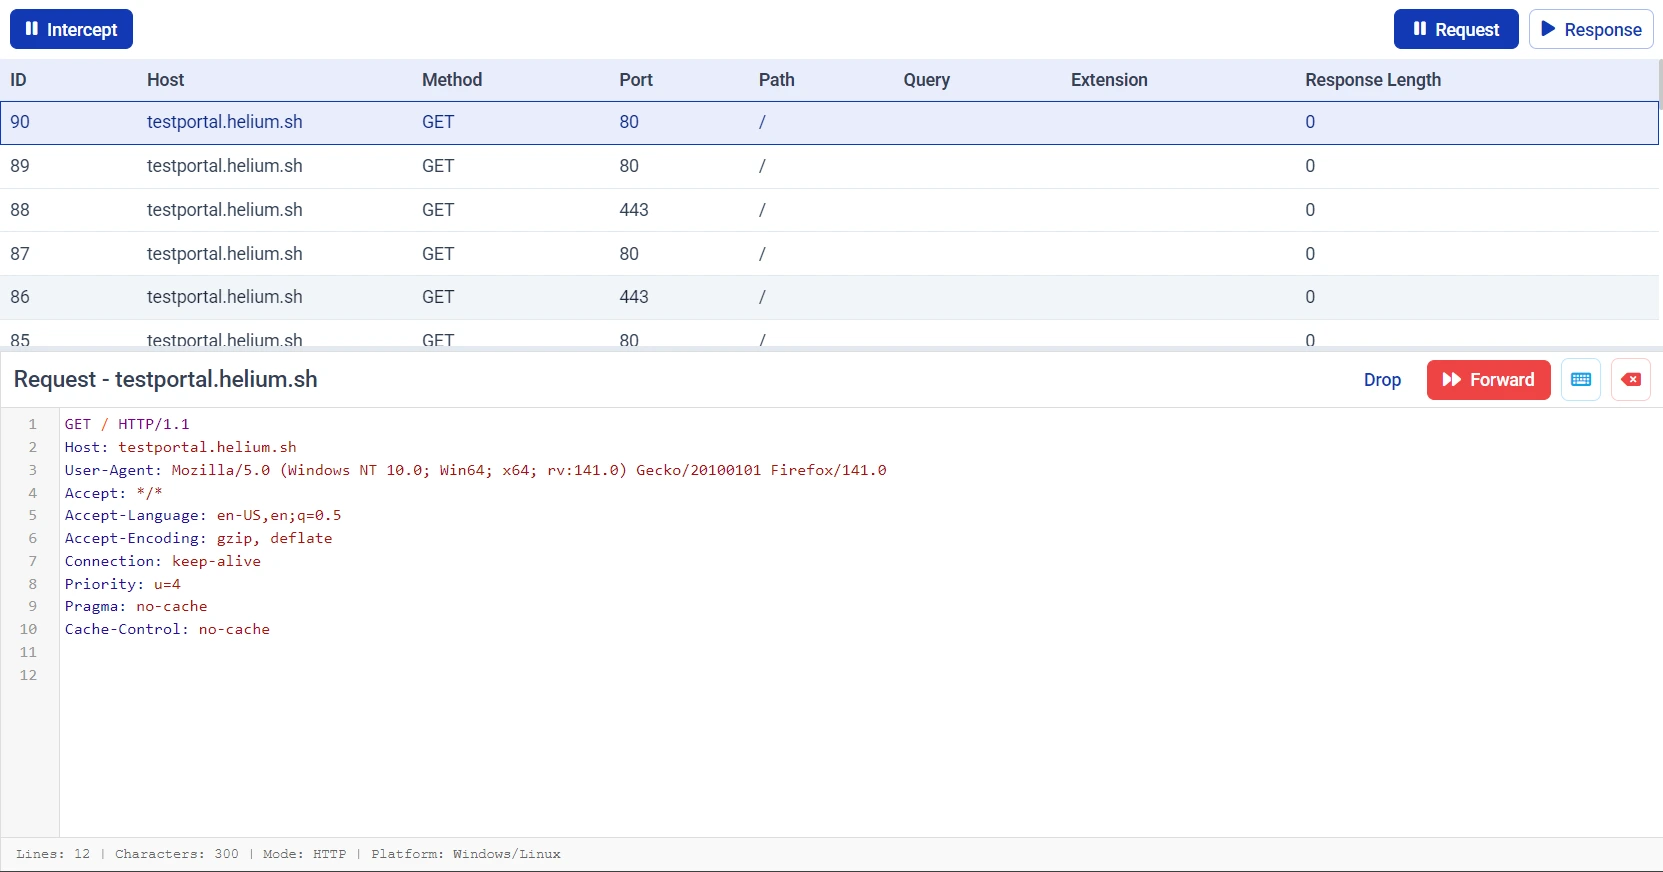The height and width of the screenshot is (872, 1663).
Task: Click Characters: 300 status entry
Action: (177, 854)
